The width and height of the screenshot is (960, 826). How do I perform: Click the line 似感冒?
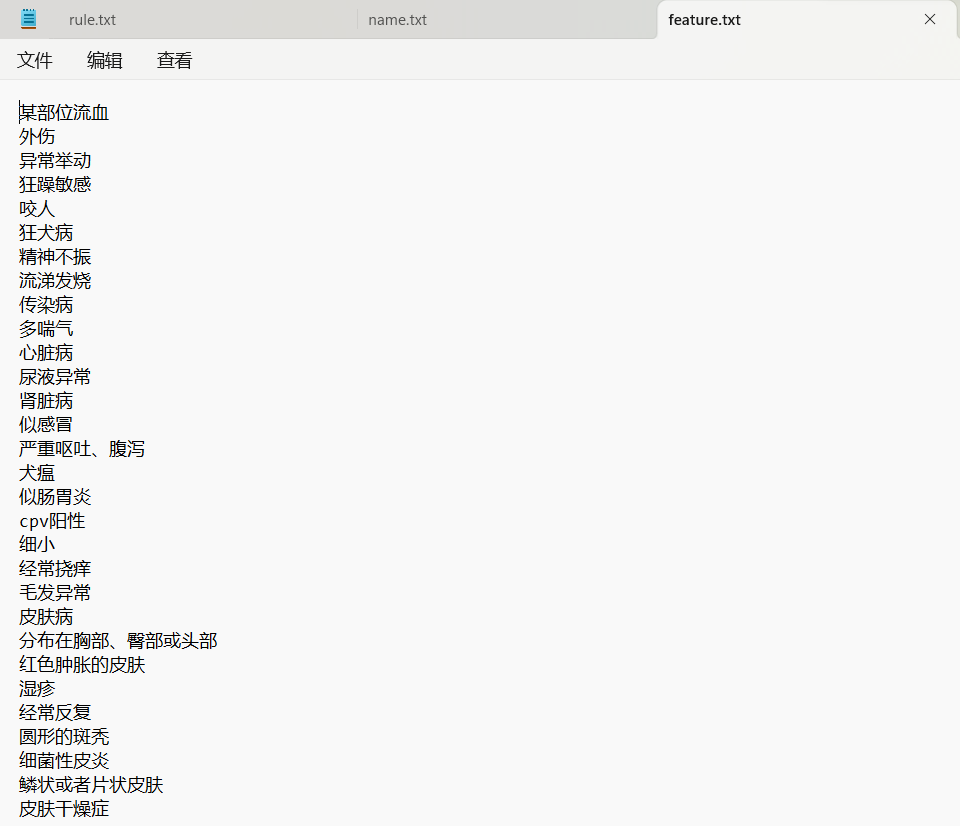click(x=47, y=424)
